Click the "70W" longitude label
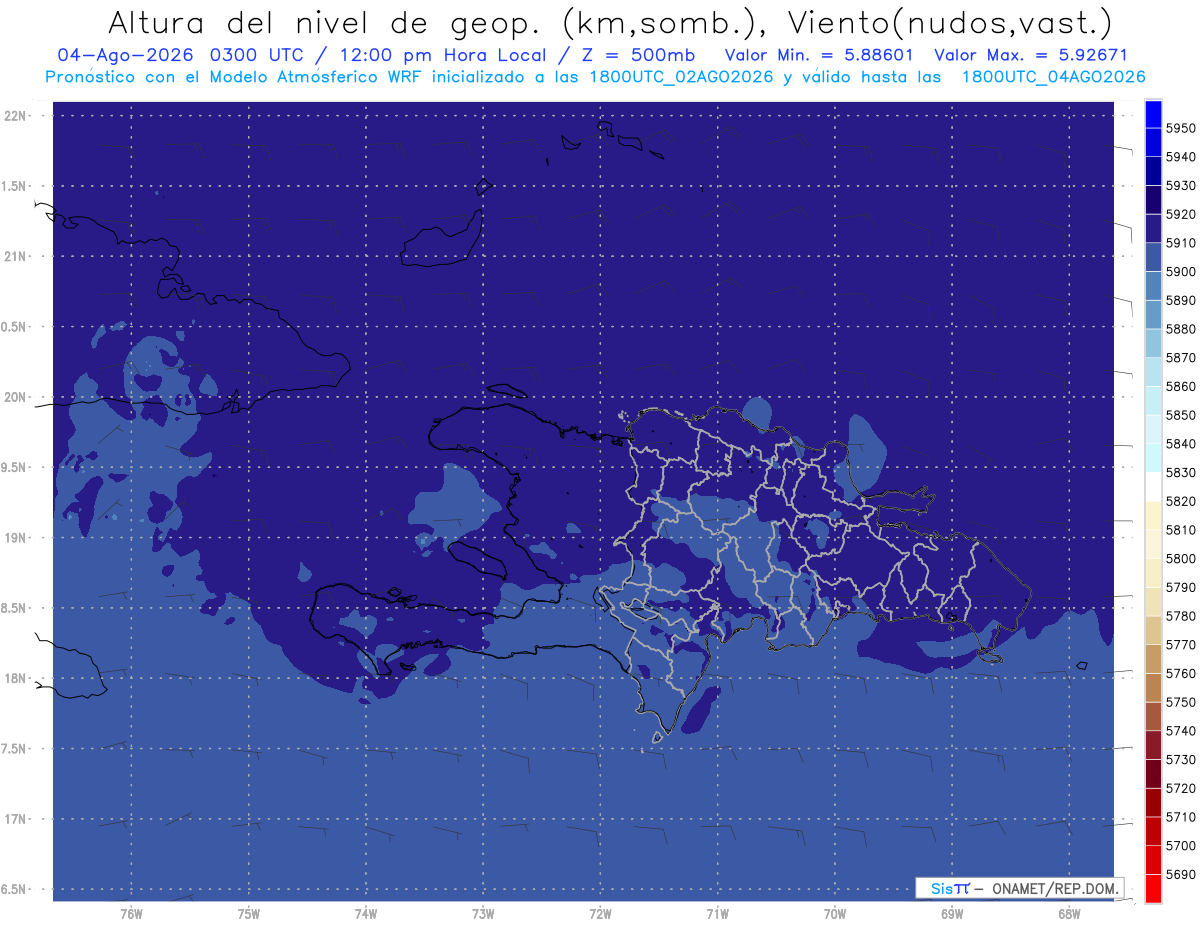Image resolution: width=1200 pixels, height=927 pixels. [x=835, y=913]
